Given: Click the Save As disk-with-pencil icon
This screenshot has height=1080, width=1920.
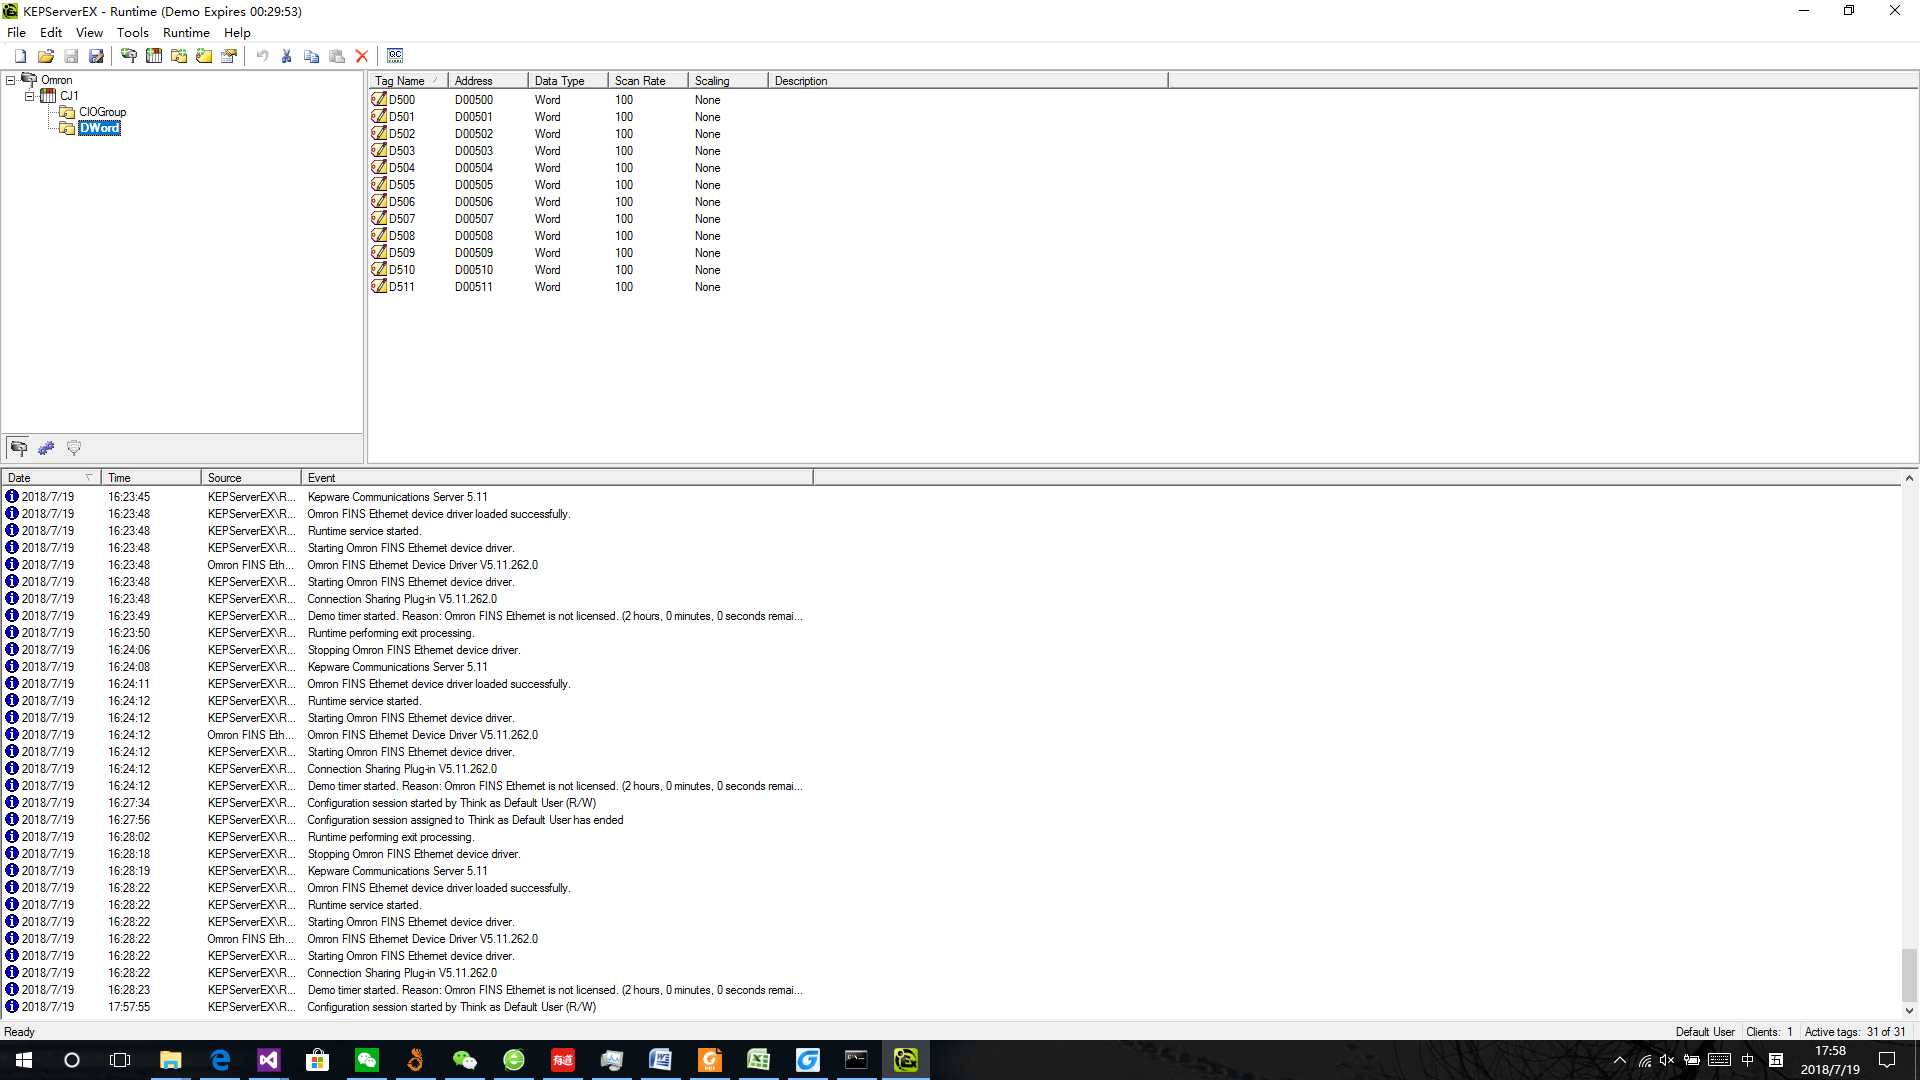Looking at the screenshot, I should [96, 56].
